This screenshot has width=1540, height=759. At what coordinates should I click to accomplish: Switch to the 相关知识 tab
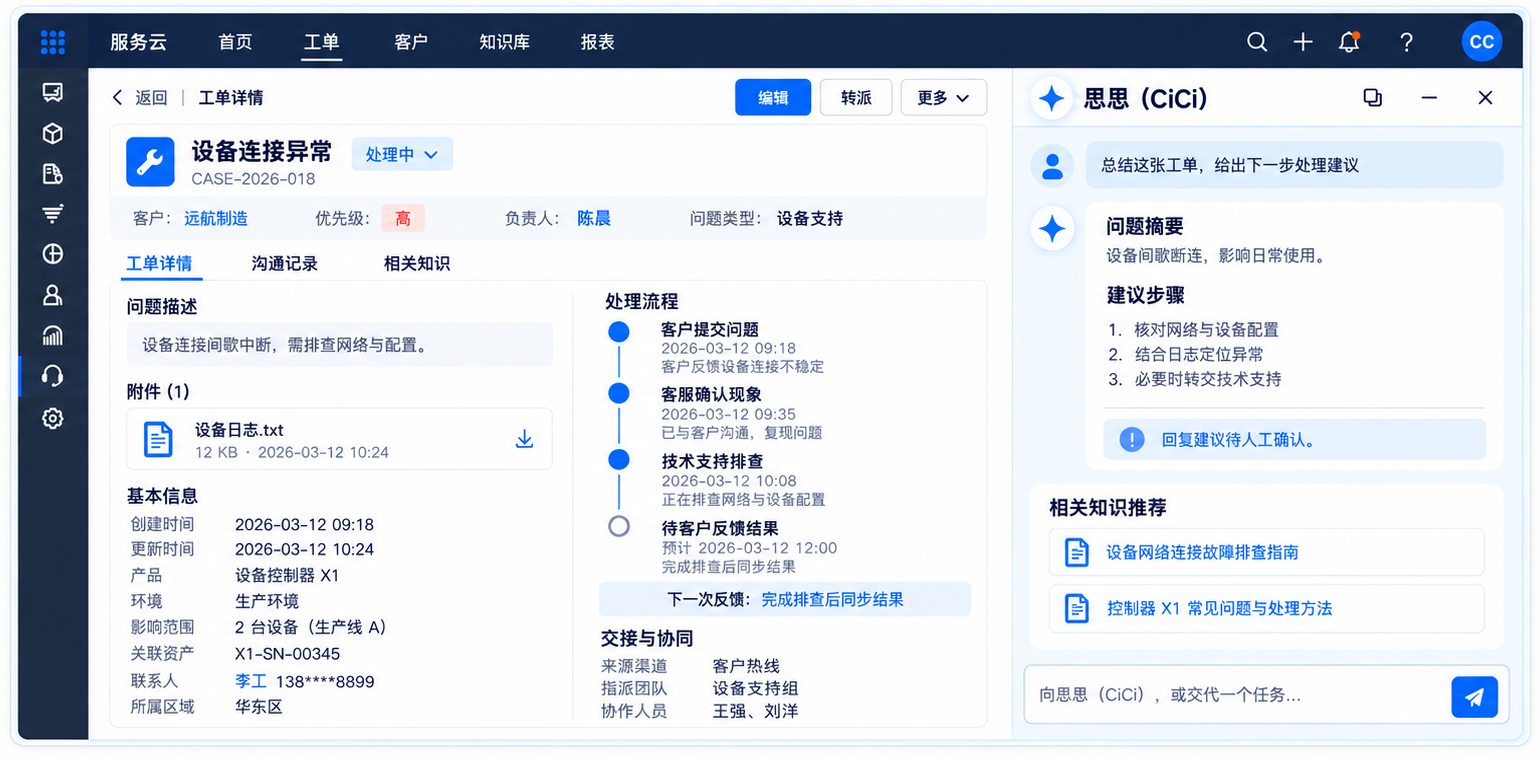pos(417,264)
